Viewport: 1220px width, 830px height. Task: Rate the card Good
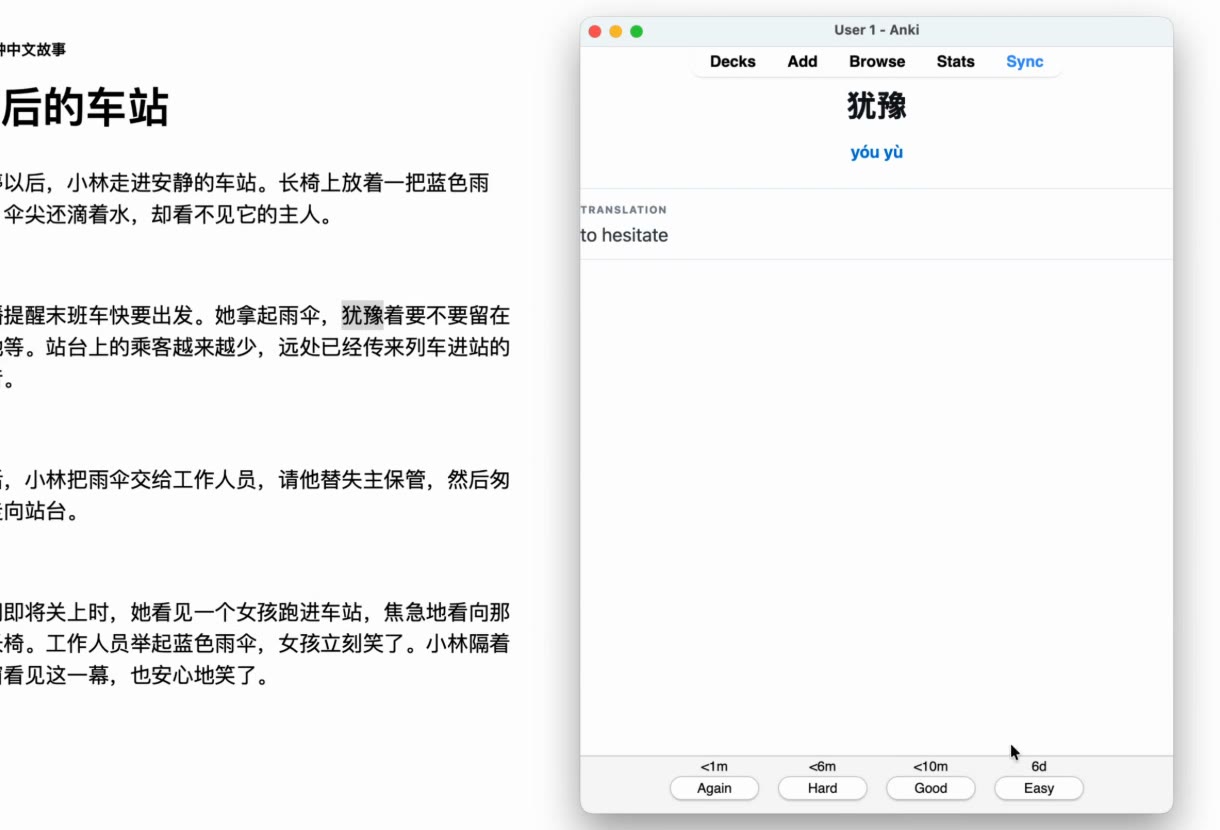pyautogui.click(x=930, y=788)
